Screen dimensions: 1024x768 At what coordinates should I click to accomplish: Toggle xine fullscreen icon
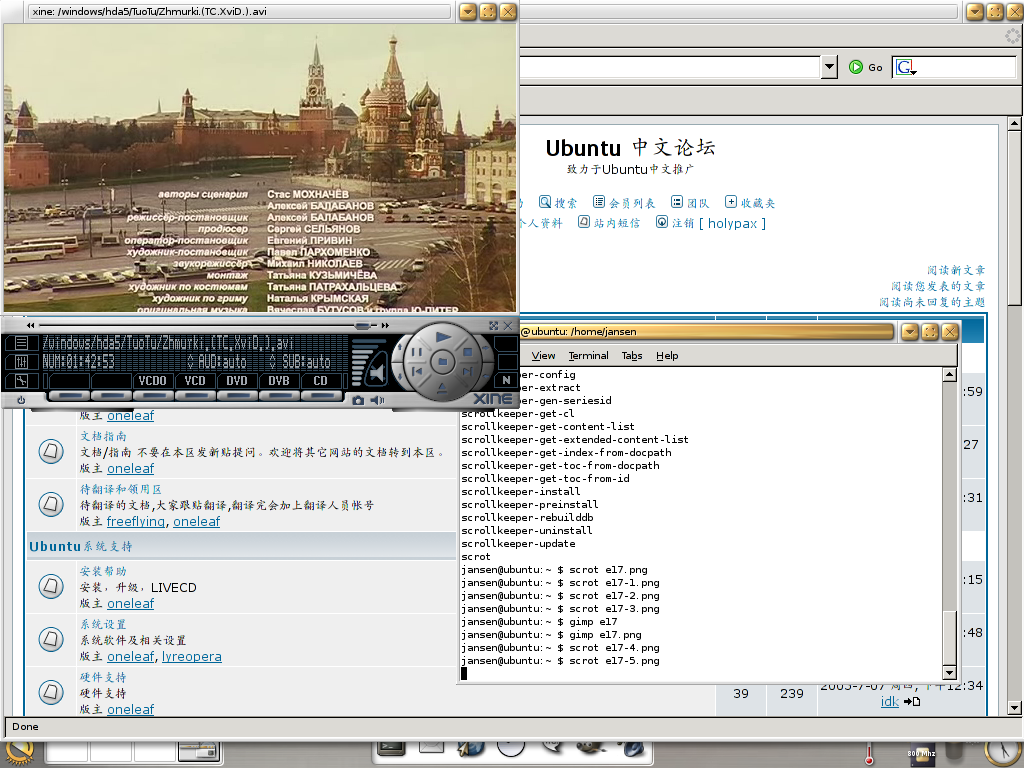coord(494,325)
